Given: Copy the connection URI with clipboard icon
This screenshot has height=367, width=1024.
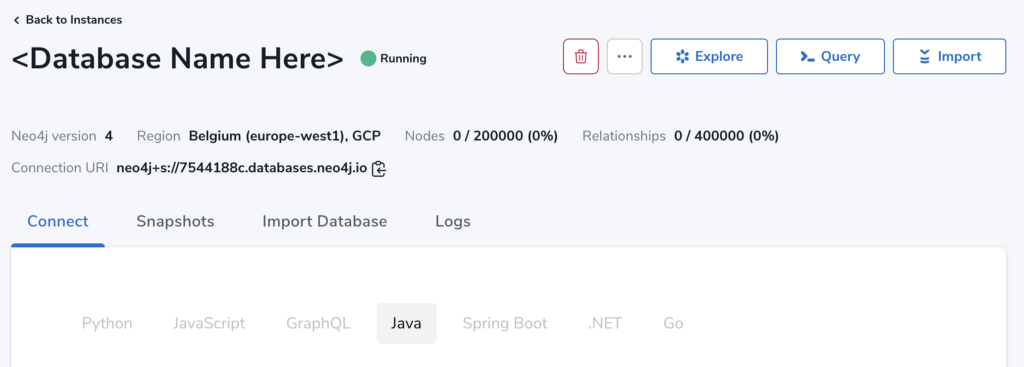Looking at the screenshot, I should click(379, 169).
